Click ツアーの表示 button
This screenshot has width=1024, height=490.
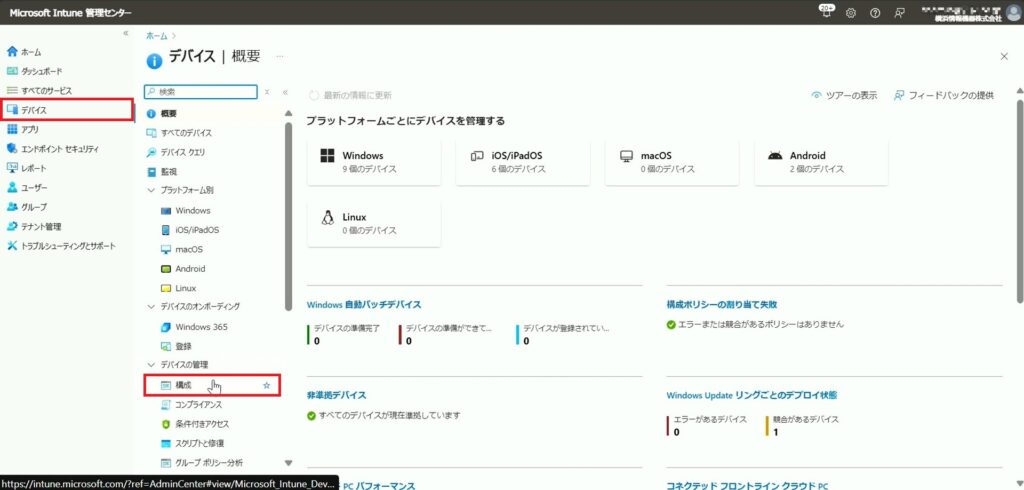tap(844, 95)
